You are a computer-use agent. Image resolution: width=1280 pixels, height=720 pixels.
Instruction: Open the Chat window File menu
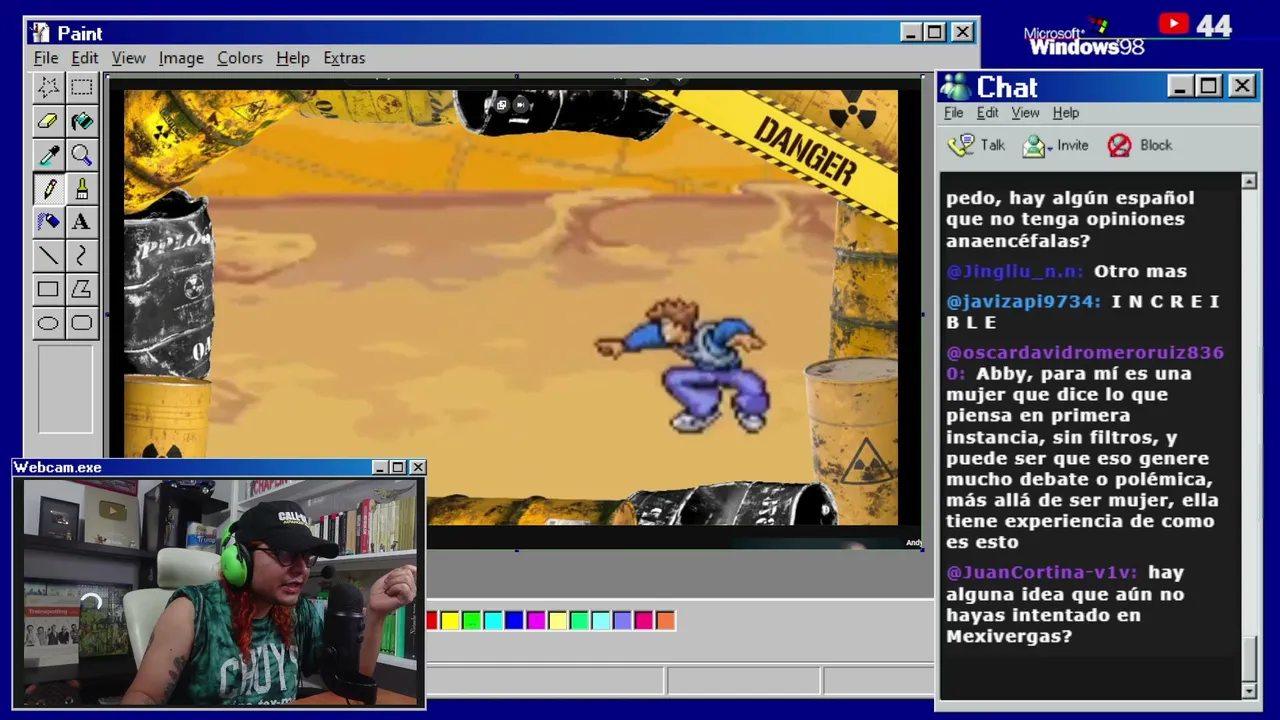coord(954,113)
